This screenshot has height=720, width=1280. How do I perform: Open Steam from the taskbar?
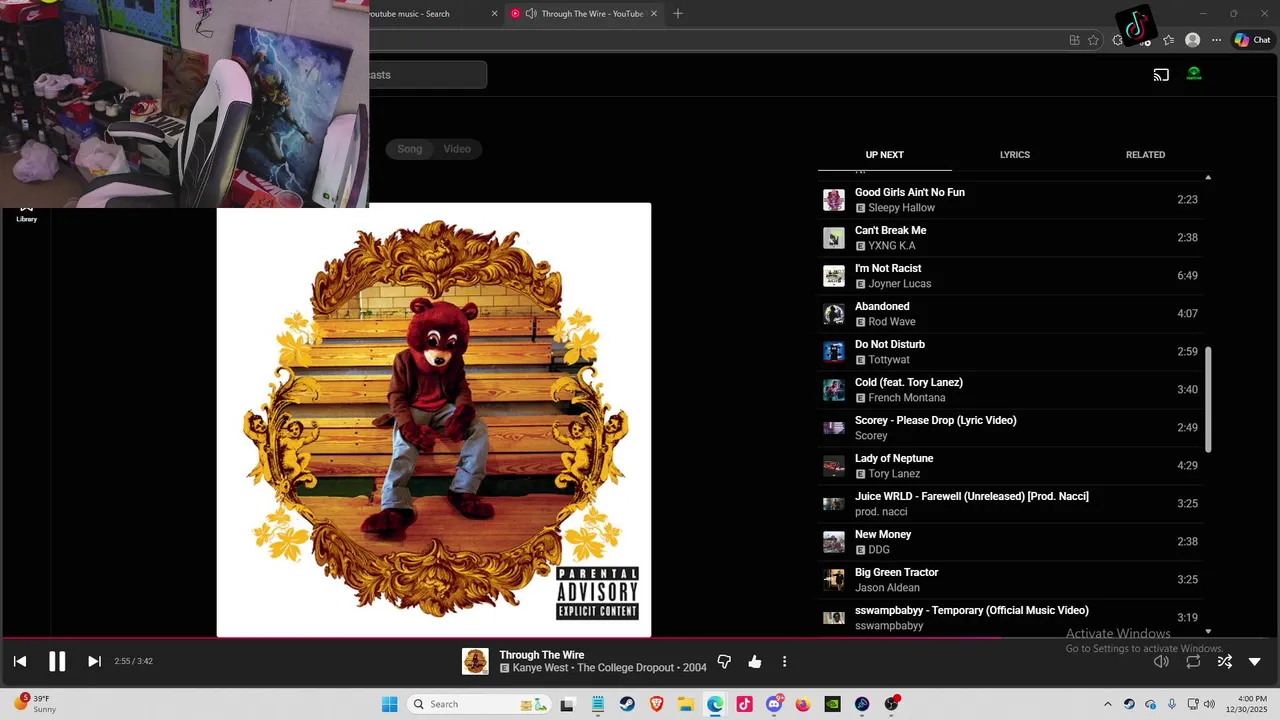pyautogui.click(x=627, y=704)
